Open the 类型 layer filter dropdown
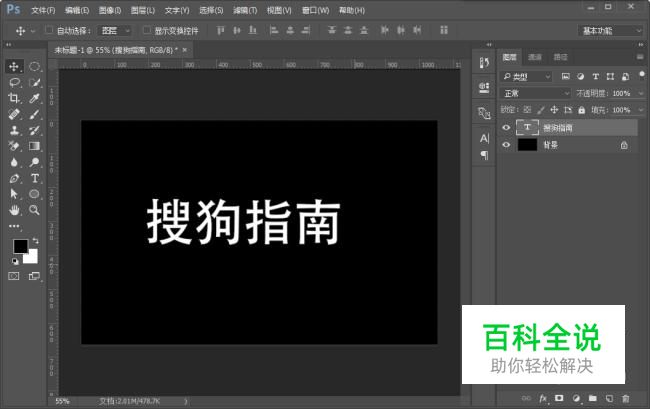 pyautogui.click(x=526, y=77)
